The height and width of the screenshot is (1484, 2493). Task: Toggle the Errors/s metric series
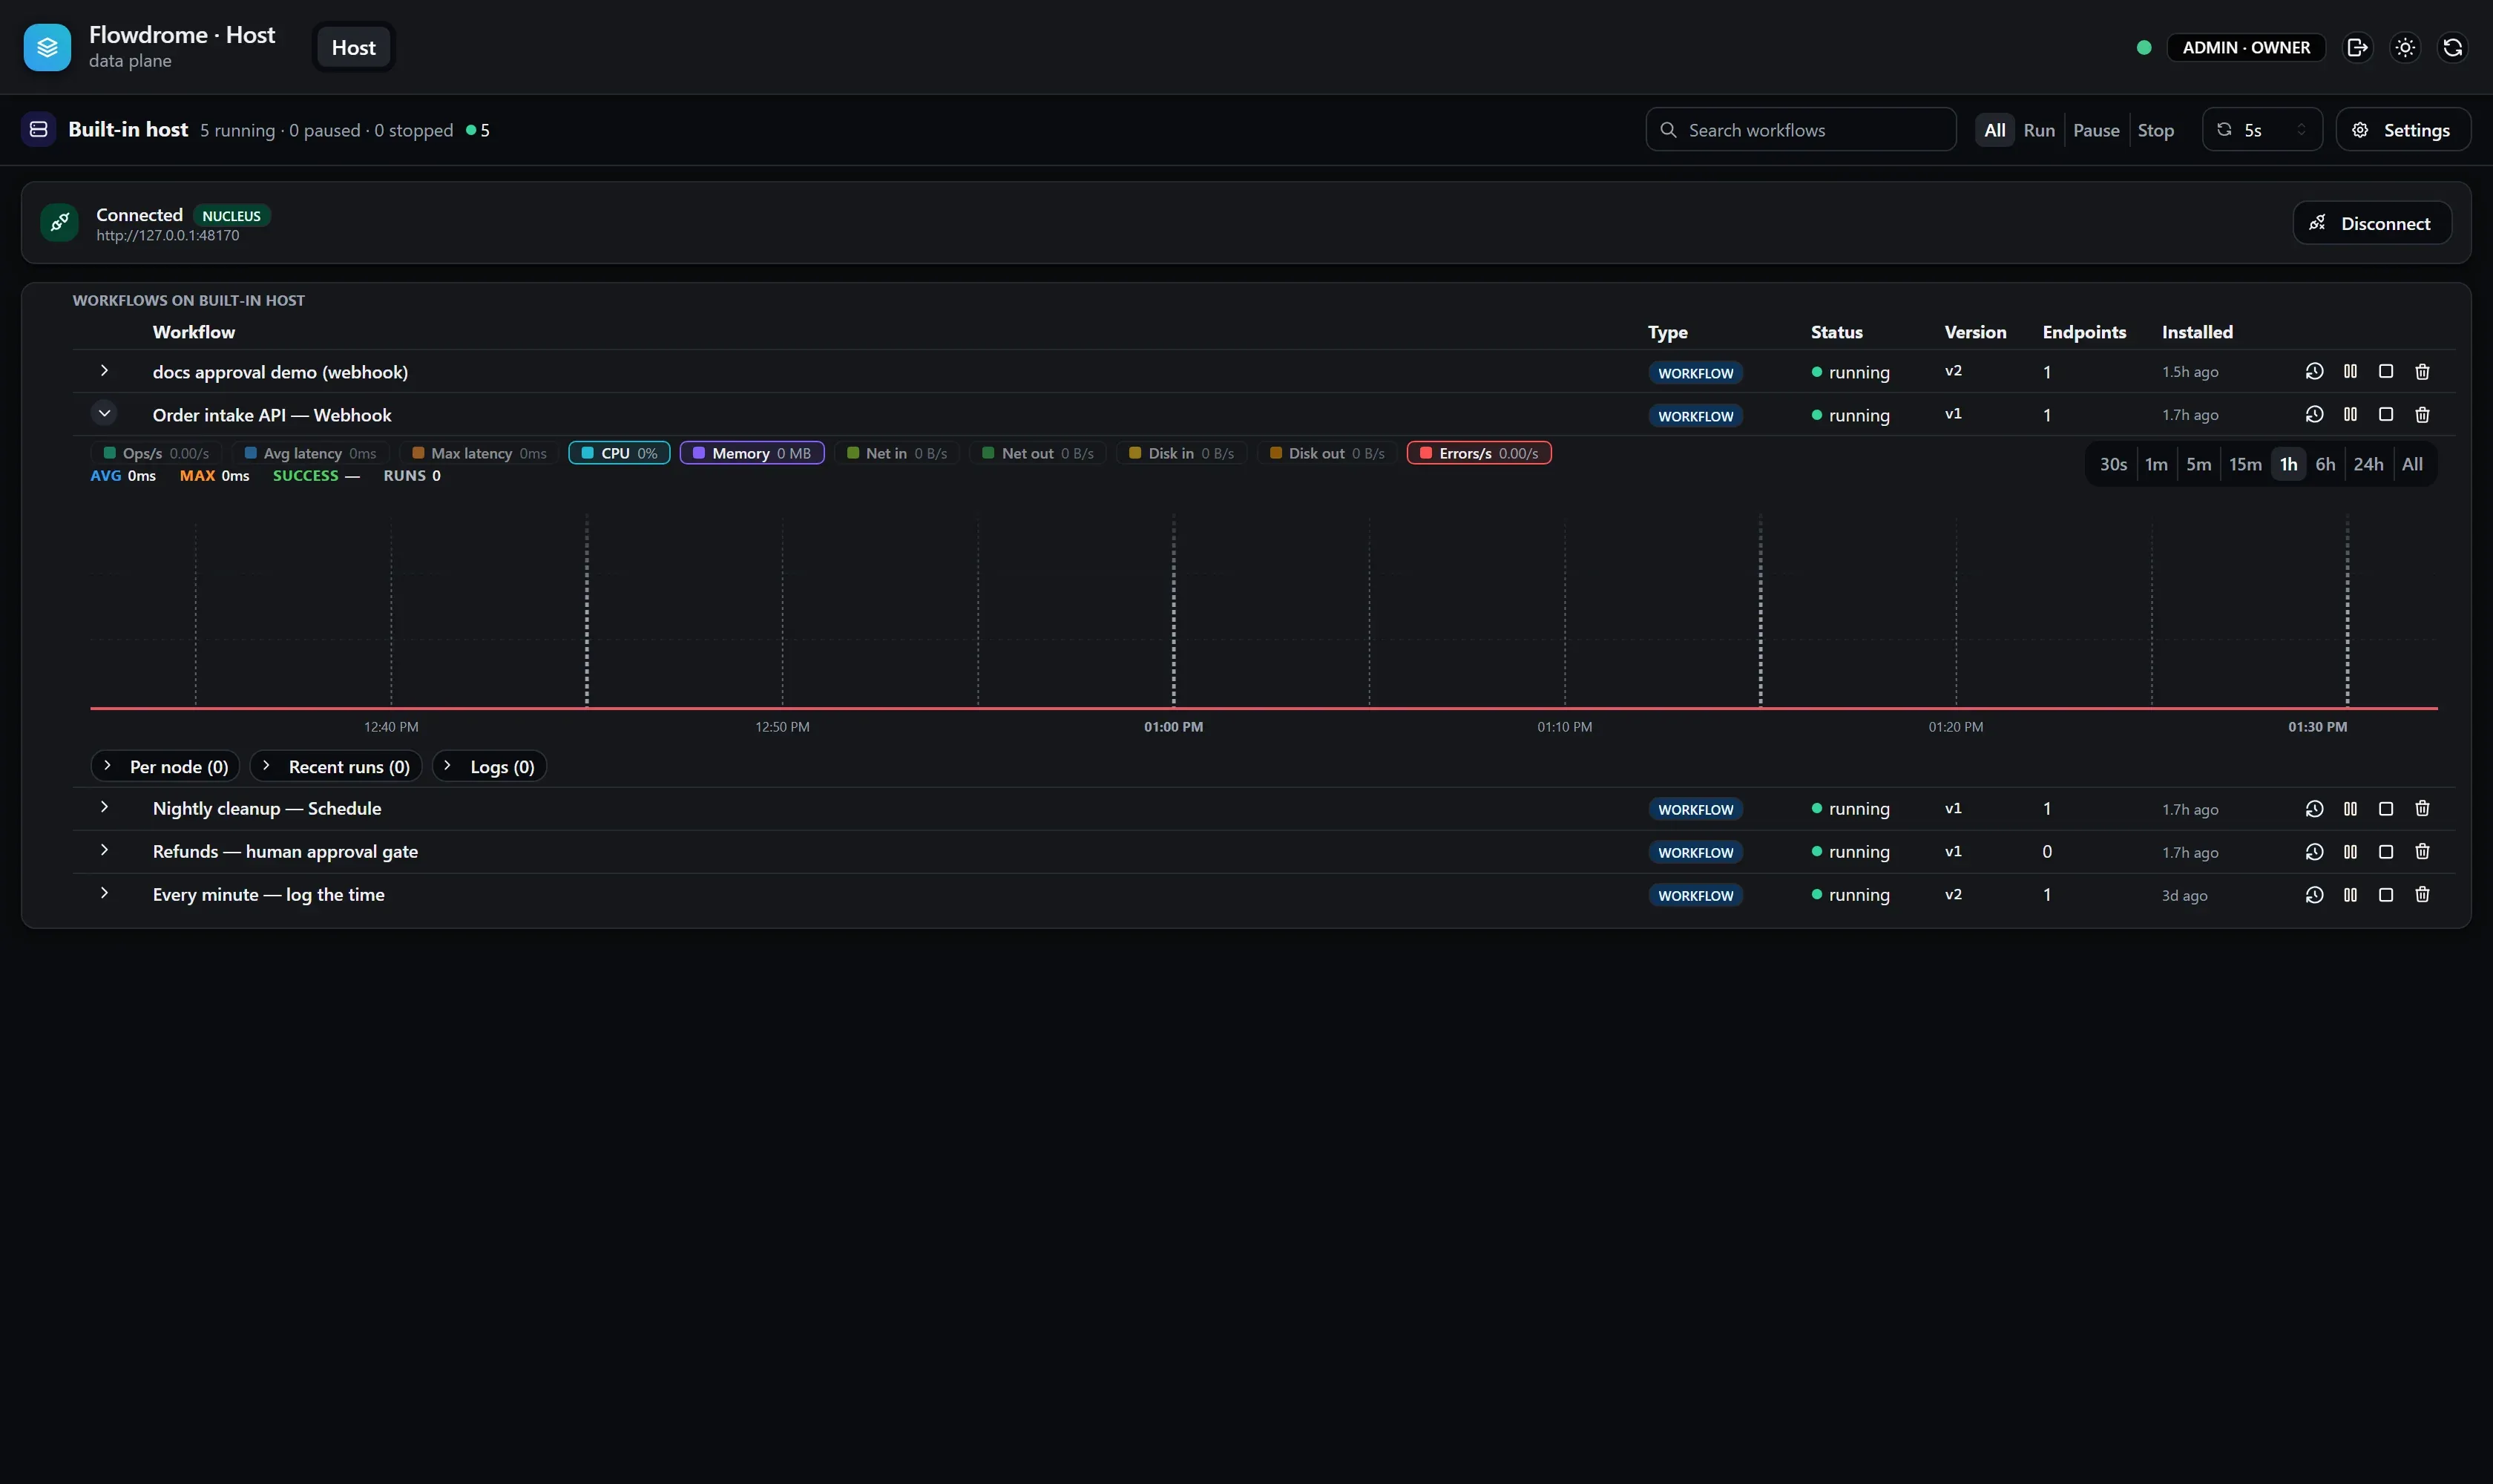tap(1479, 453)
